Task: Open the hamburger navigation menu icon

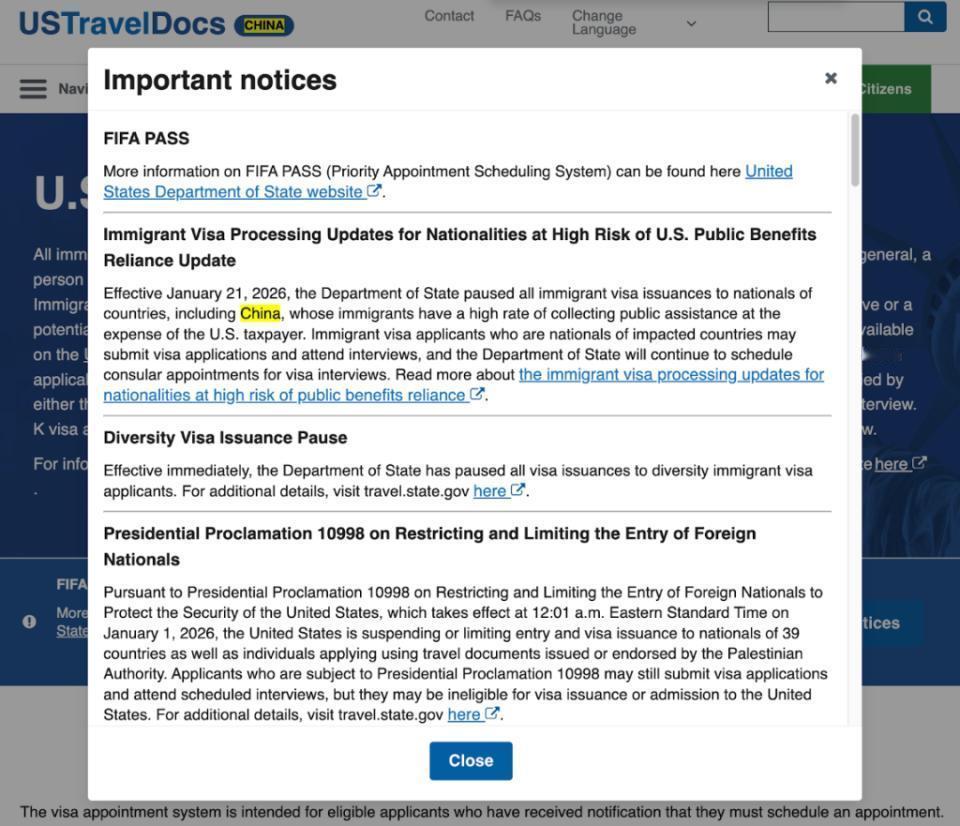Action: click(33, 89)
